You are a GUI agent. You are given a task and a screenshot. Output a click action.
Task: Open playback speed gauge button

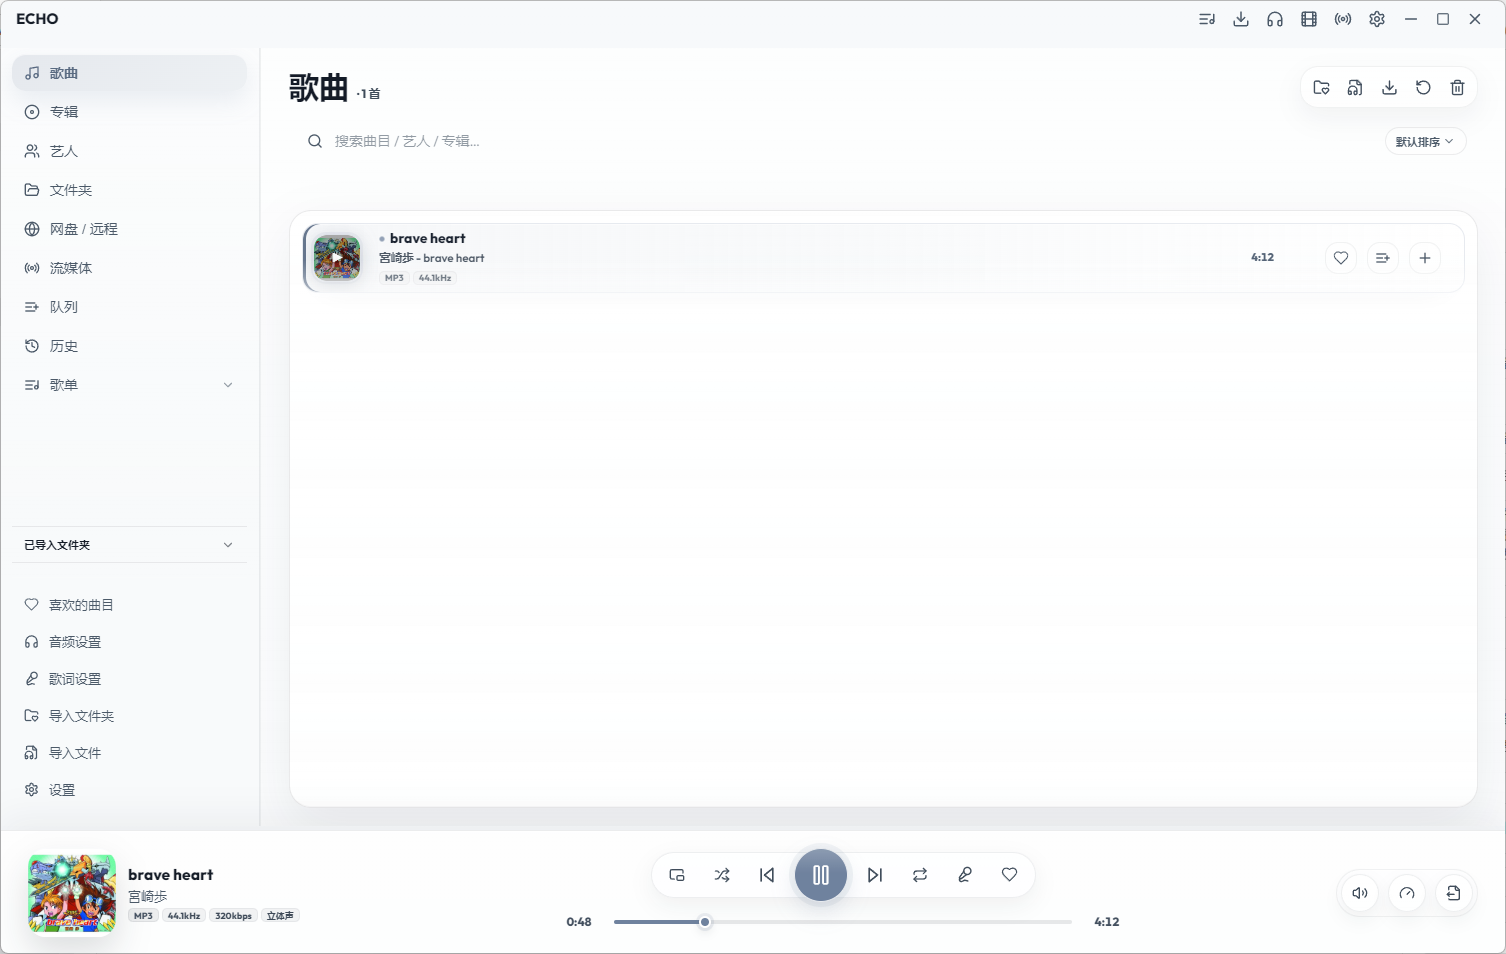(x=1407, y=893)
